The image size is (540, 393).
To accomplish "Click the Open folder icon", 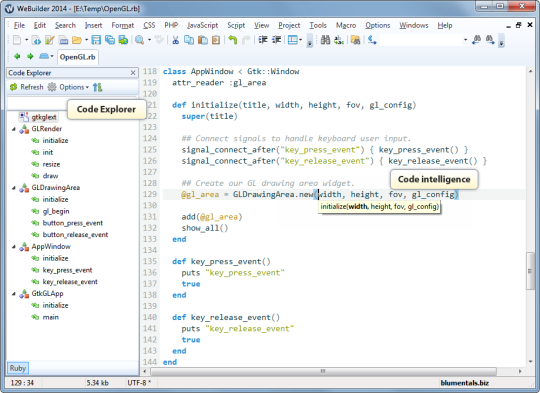I will click(x=77, y=40).
